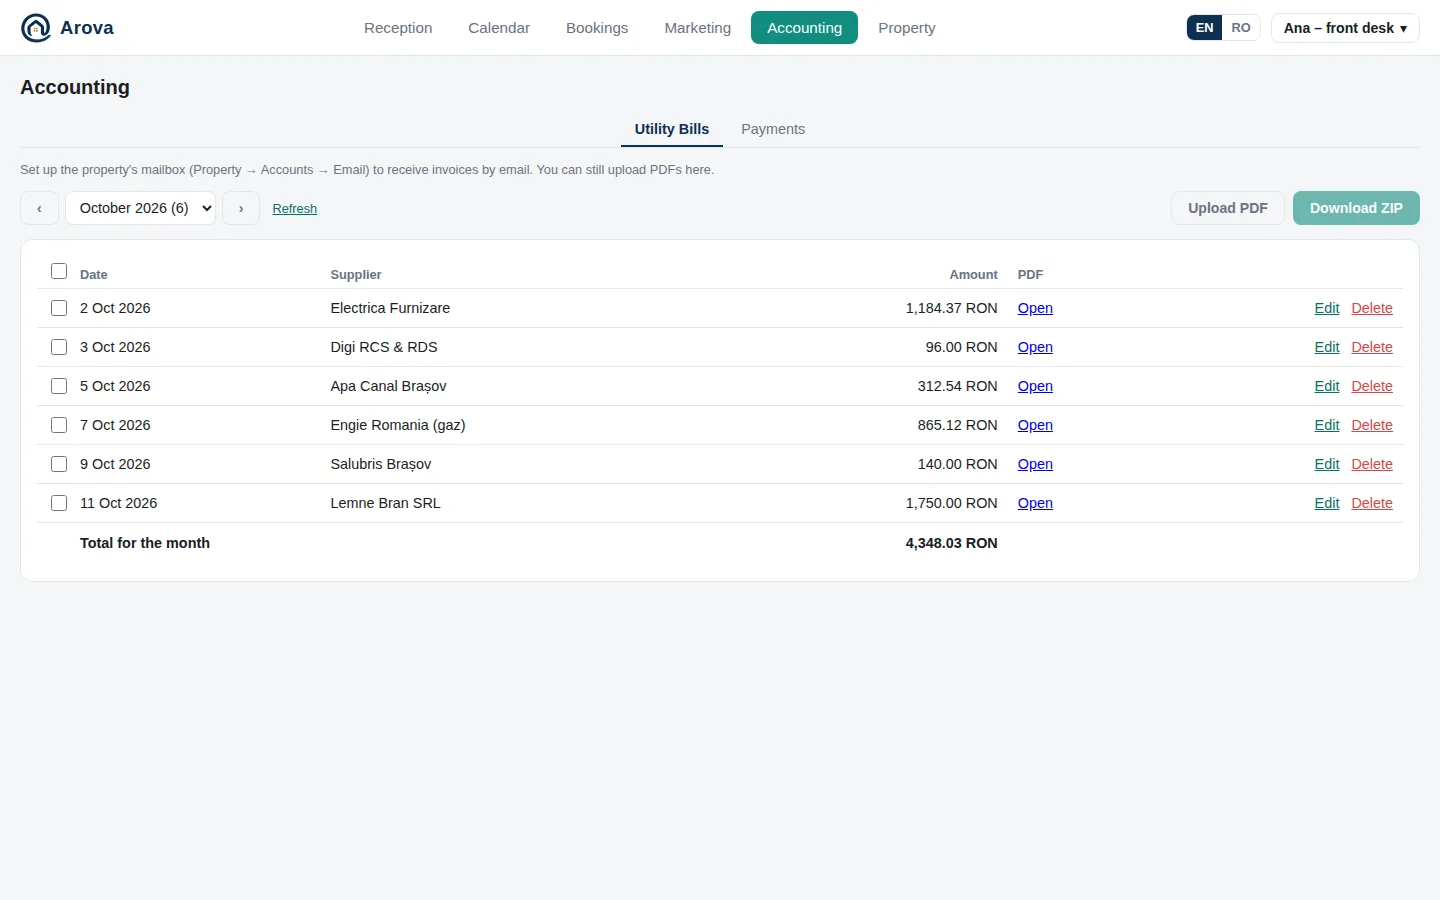Delete the Salubris Brașov bill
Screen dimensions: 1440x900
pos(1372,464)
